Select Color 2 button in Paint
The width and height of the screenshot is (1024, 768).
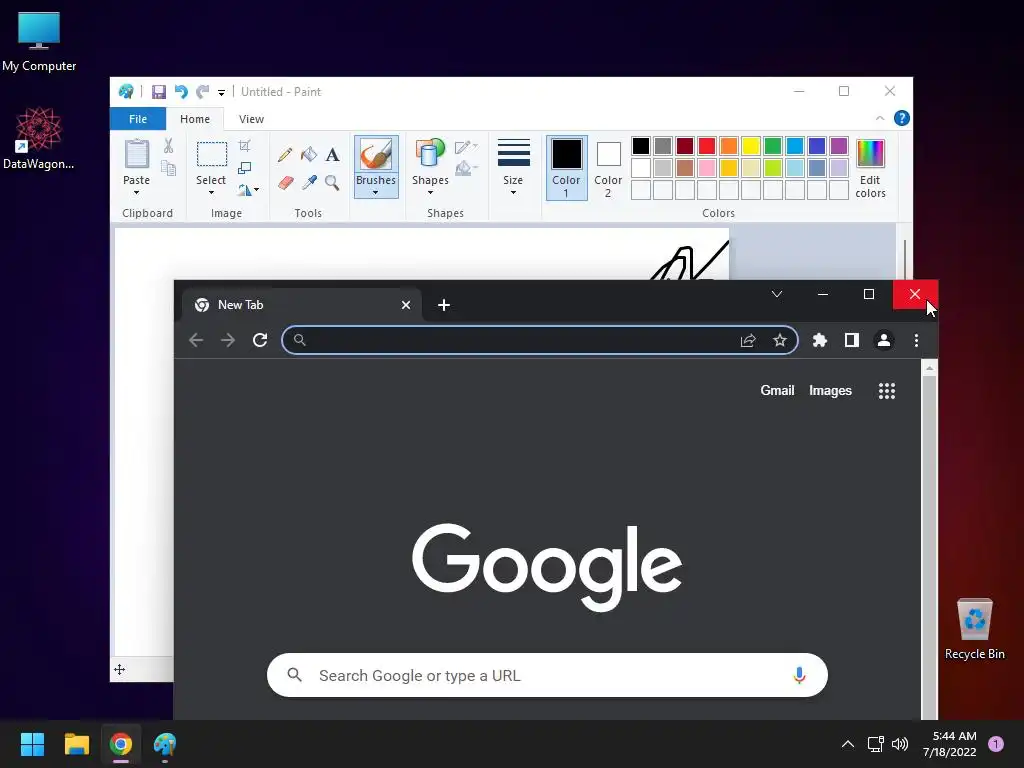coord(608,168)
